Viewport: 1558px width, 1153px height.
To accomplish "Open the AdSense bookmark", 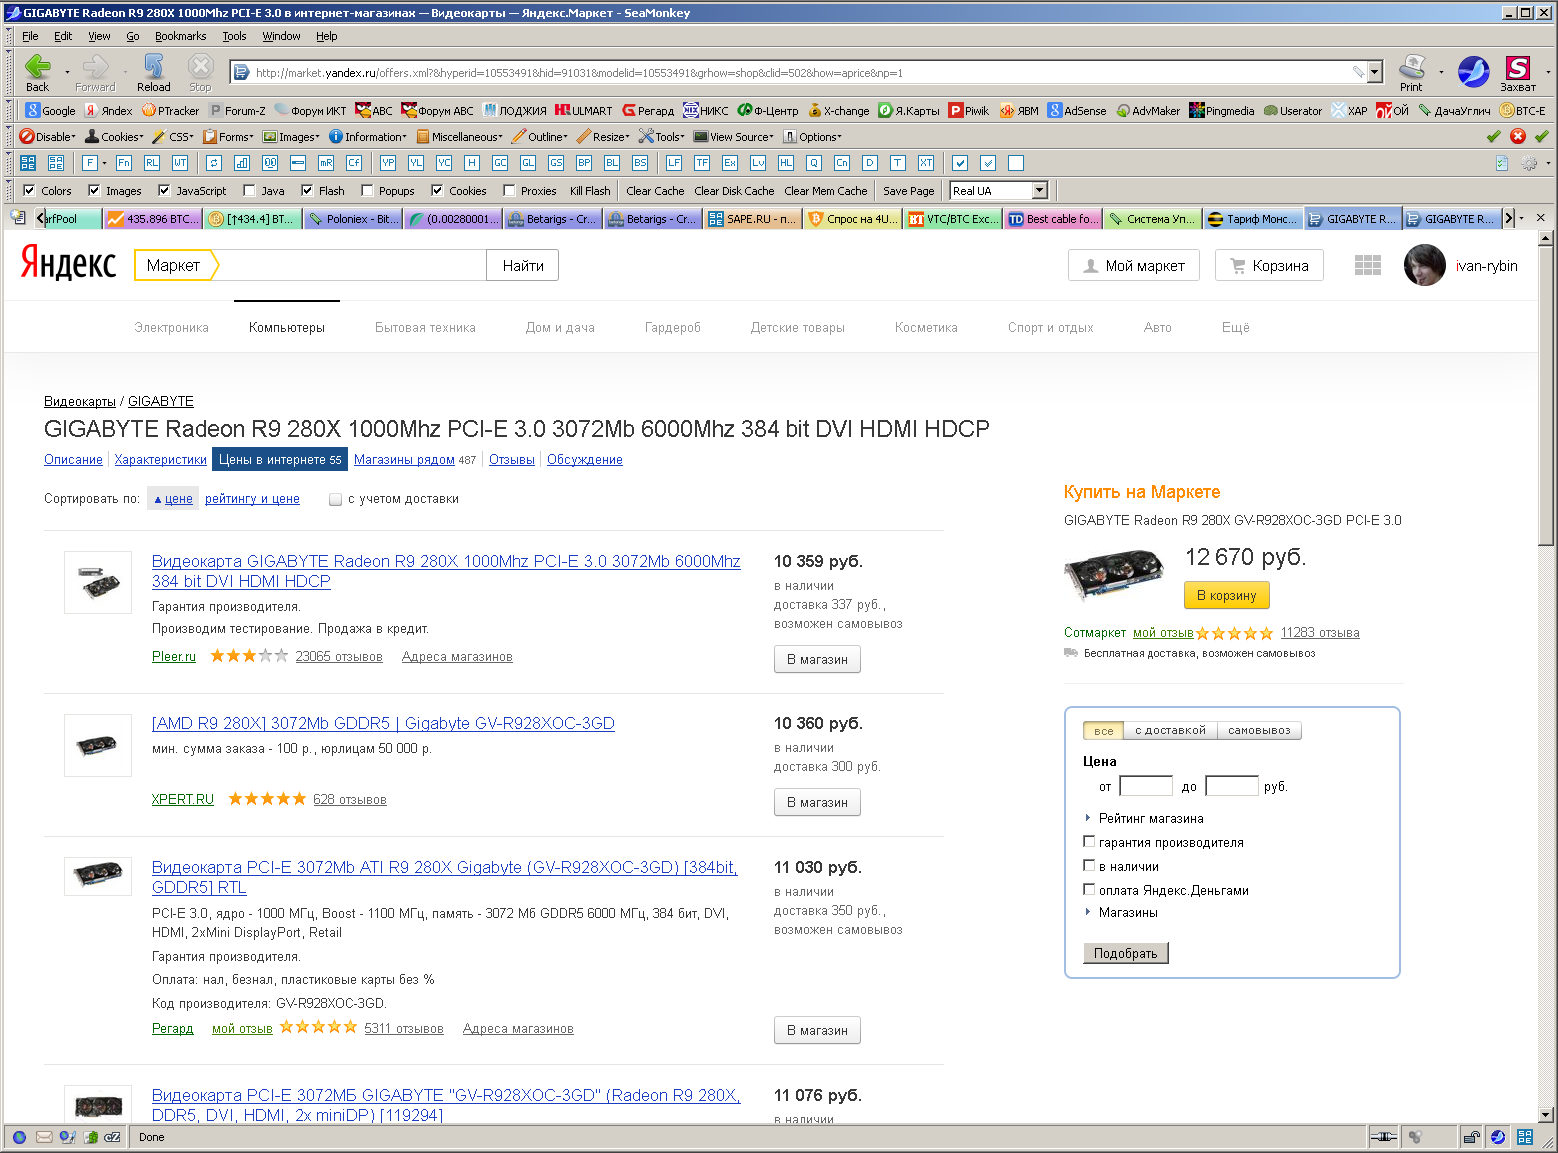I will pos(1077,111).
